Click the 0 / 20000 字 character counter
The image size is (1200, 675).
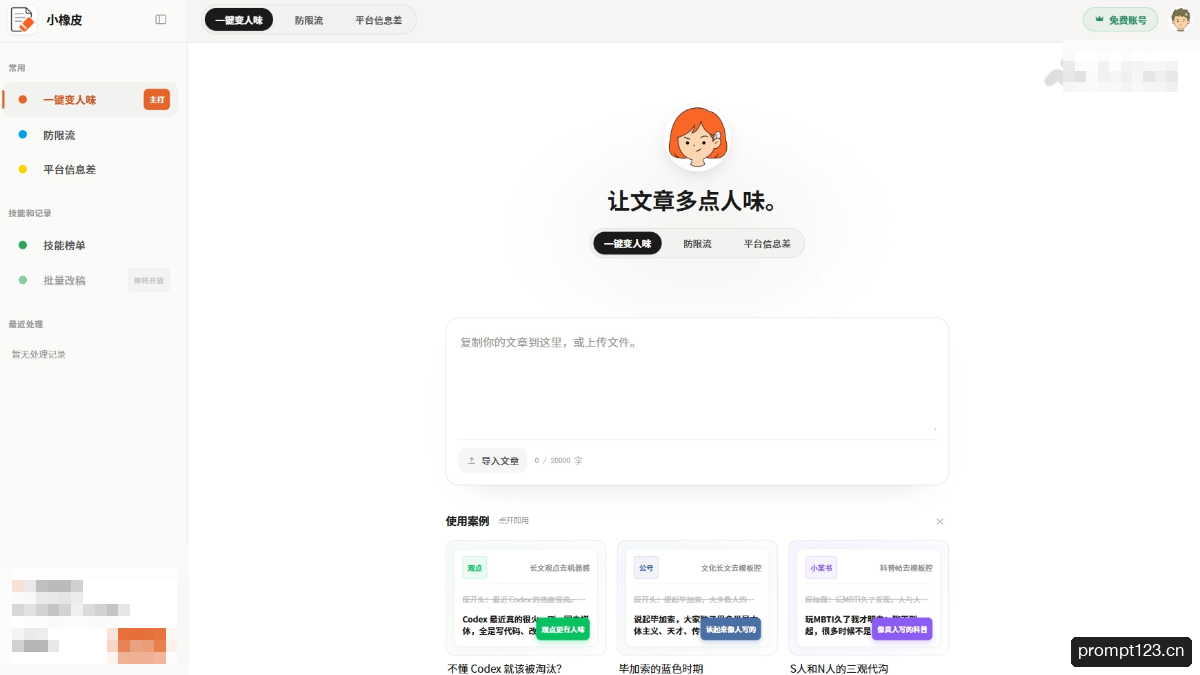point(558,461)
